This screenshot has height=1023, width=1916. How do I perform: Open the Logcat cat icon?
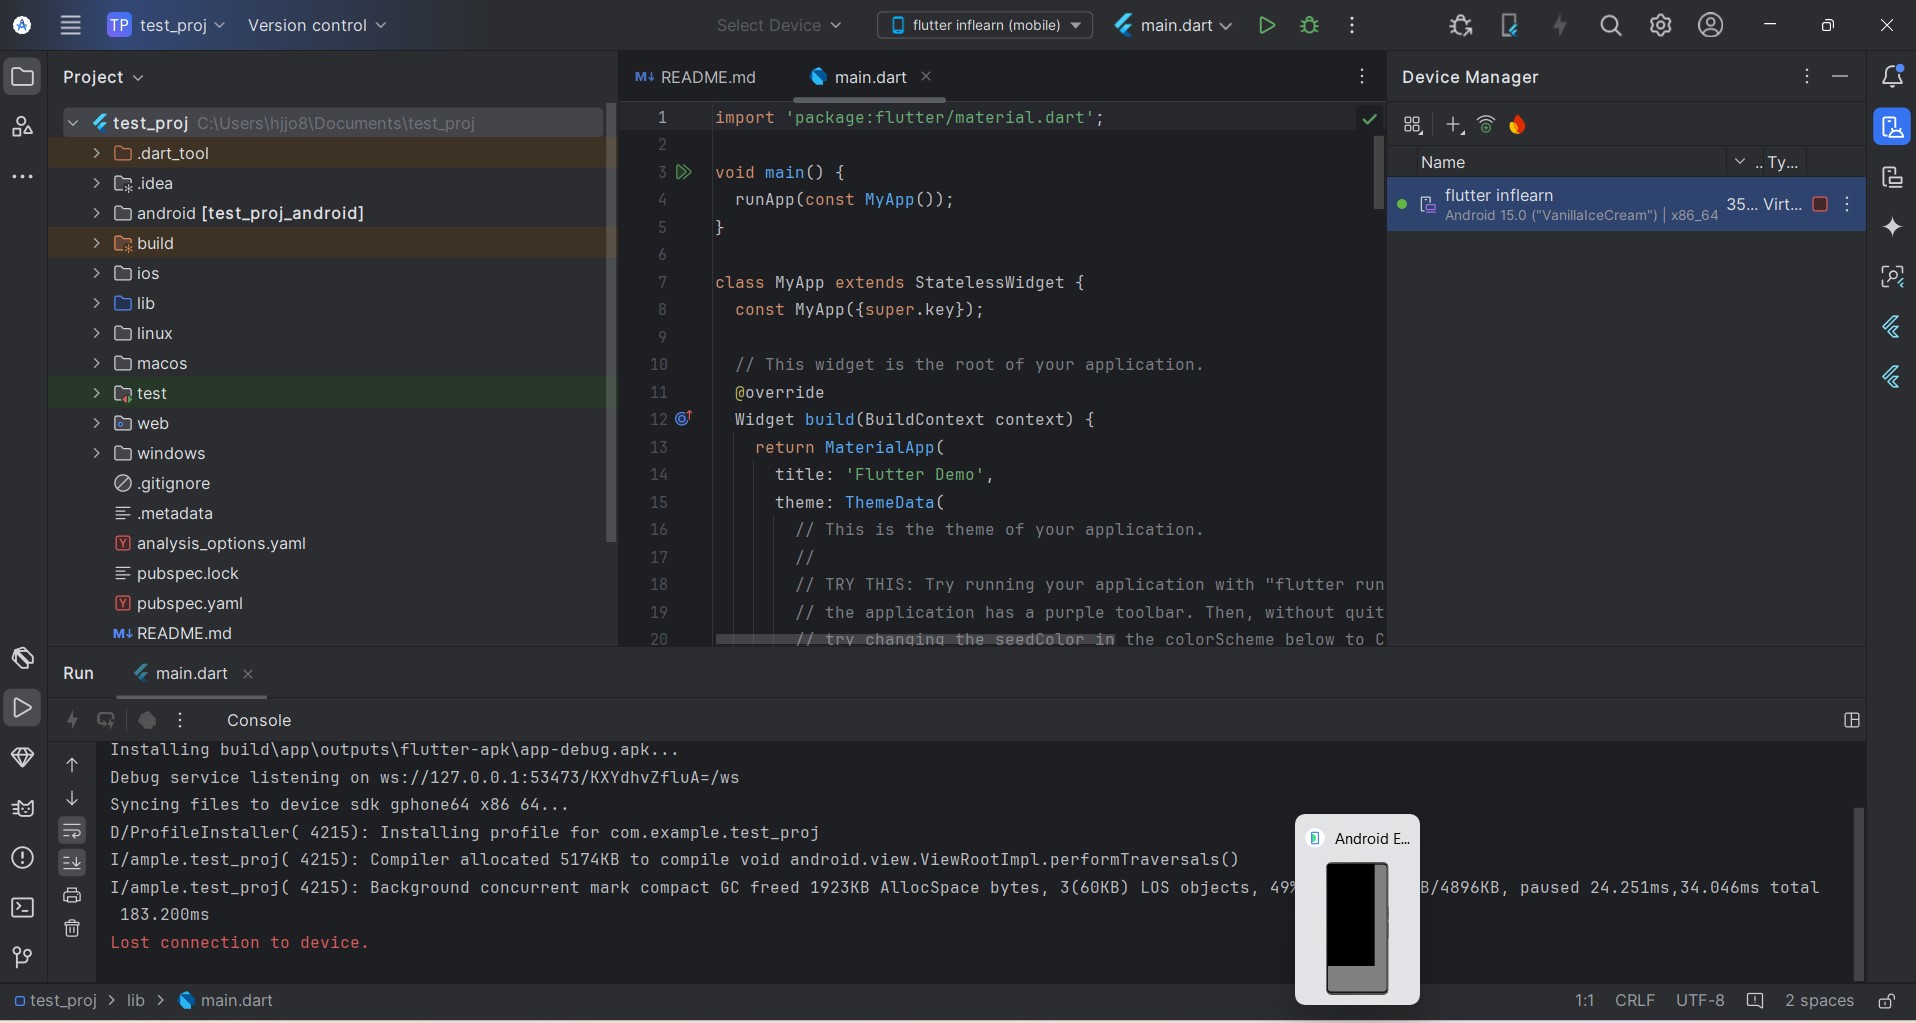point(22,808)
